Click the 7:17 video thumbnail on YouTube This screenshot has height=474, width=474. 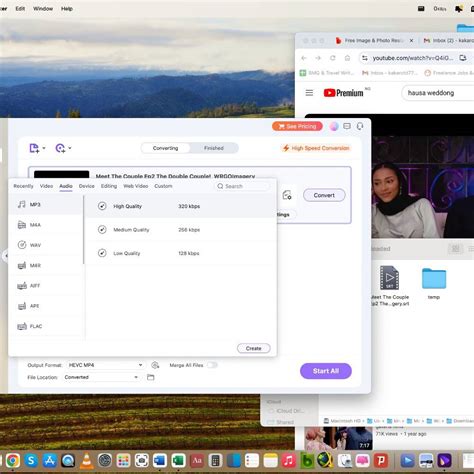click(x=339, y=438)
